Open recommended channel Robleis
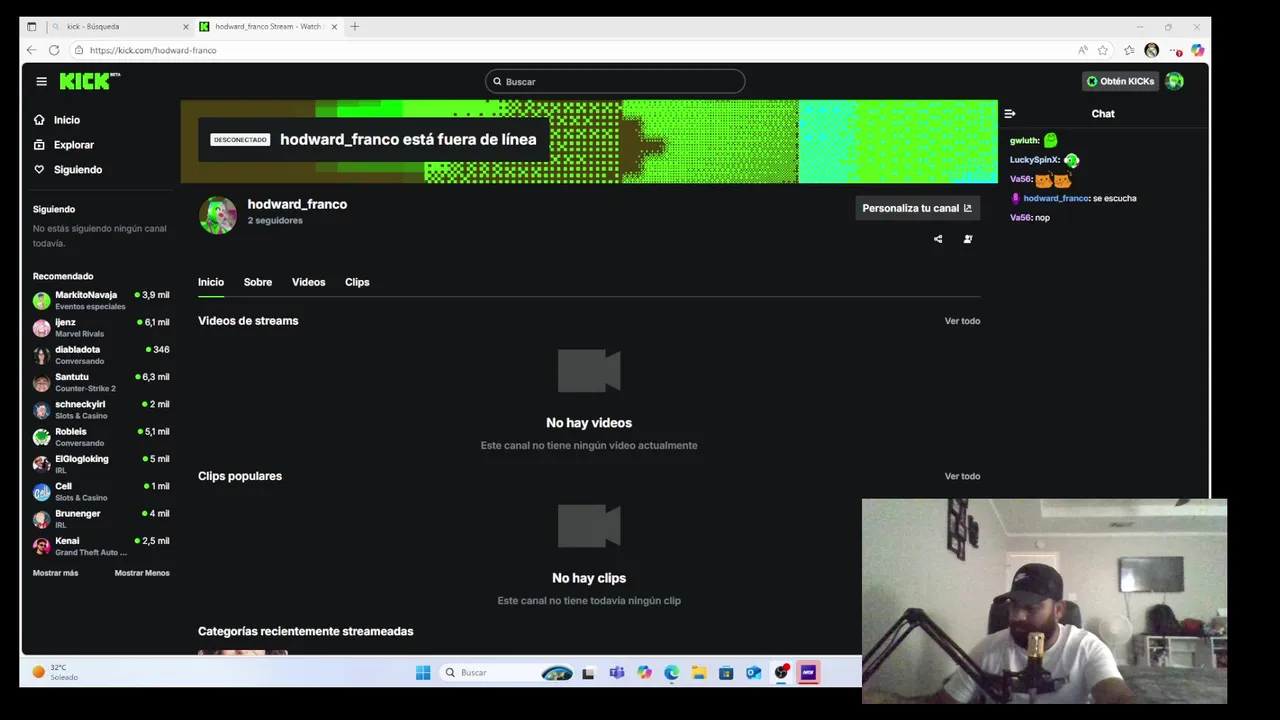 [101, 437]
